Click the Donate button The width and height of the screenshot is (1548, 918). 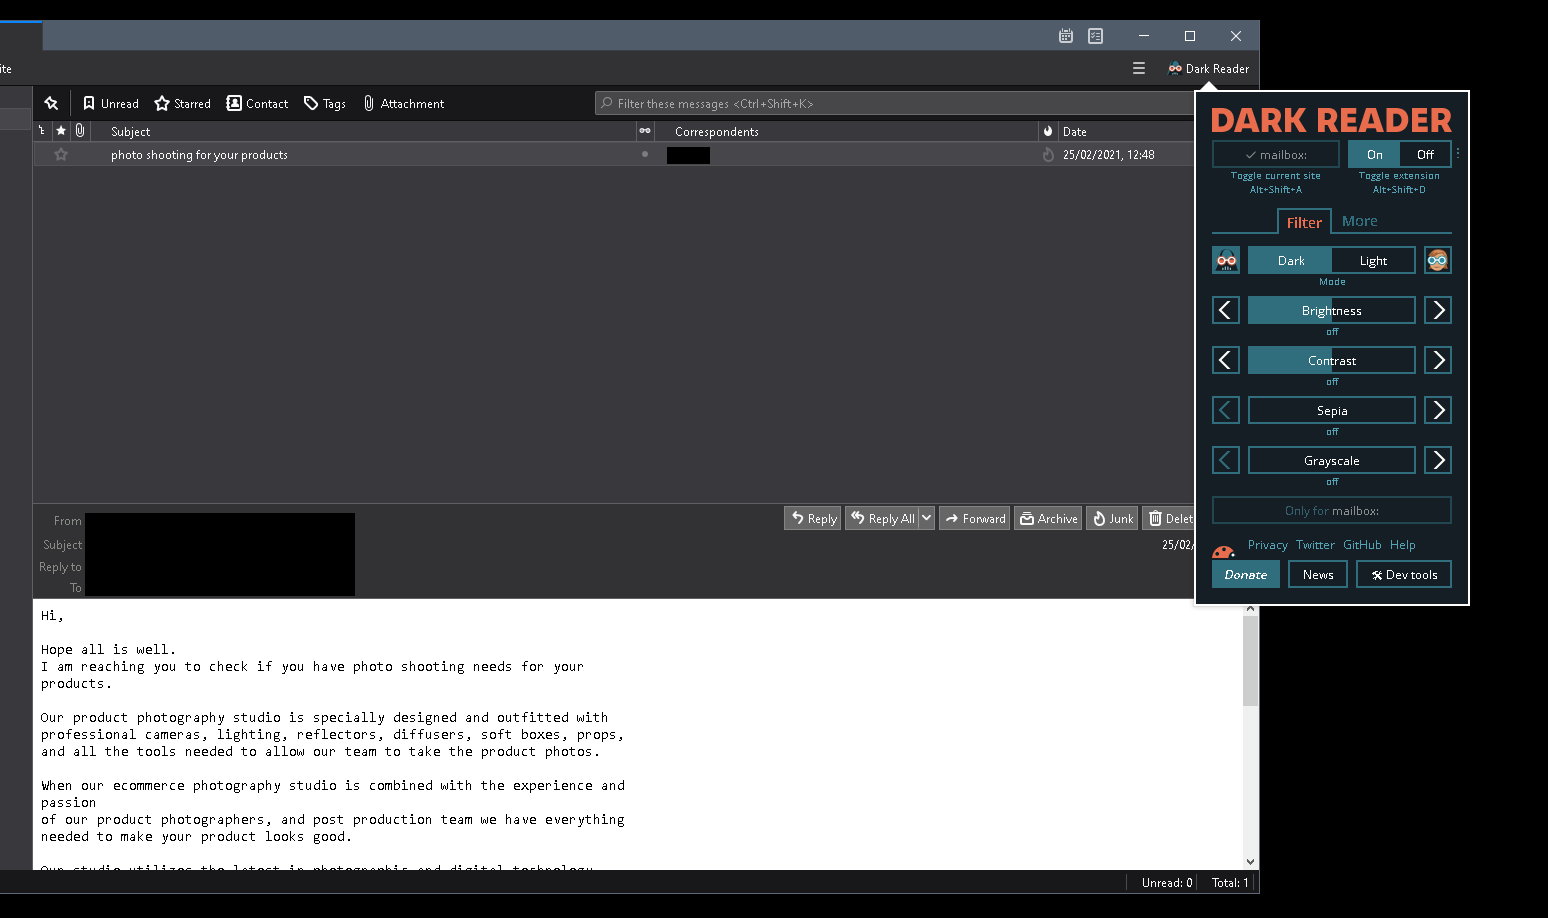(1245, 574)
